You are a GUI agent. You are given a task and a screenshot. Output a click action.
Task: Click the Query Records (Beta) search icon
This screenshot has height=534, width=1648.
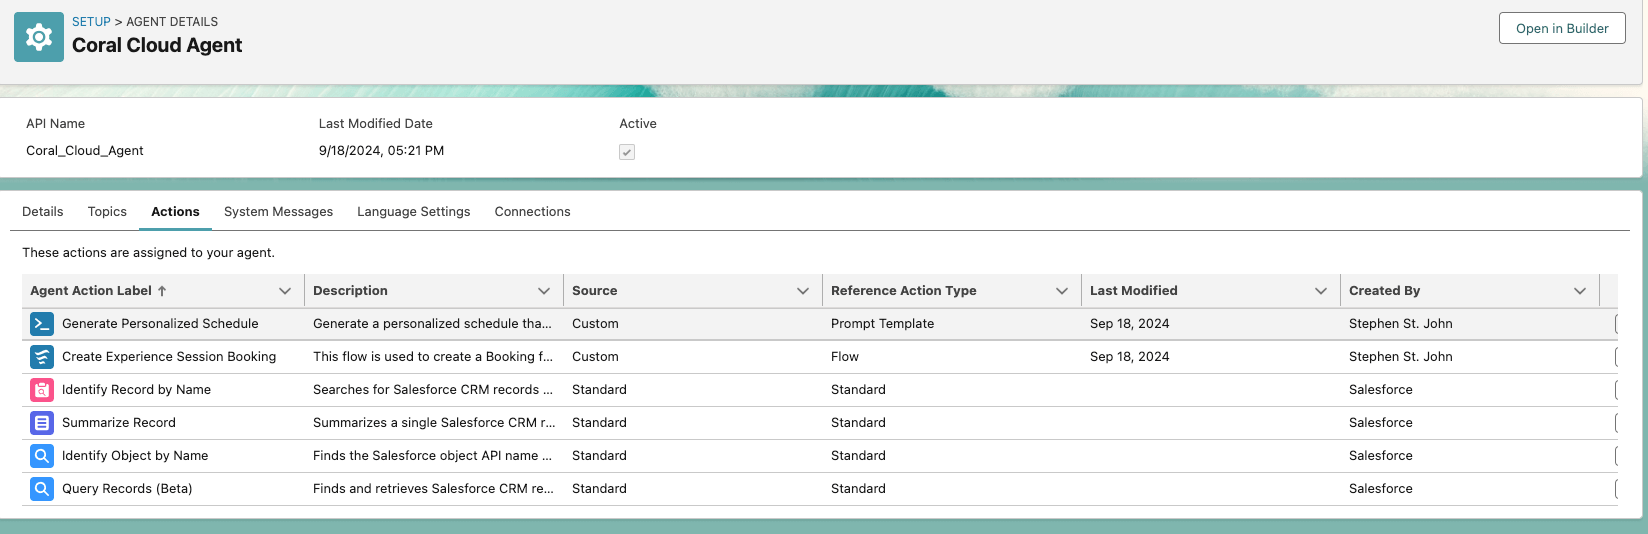(x=42, y=489)
